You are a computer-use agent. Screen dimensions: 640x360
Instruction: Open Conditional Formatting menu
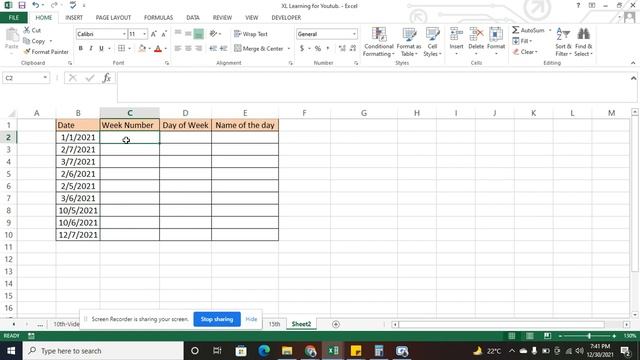tap(379, 42)
